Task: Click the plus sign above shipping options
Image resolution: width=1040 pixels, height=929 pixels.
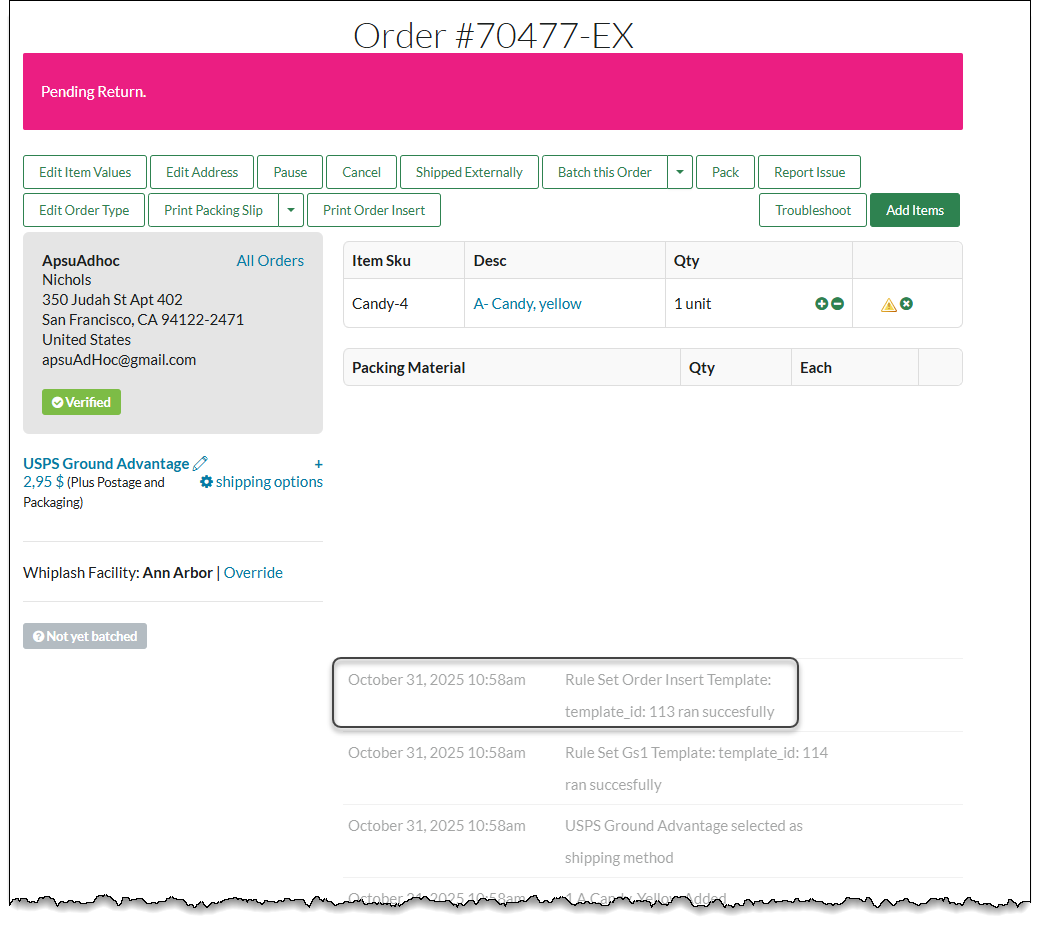Action: (x=318, y=464)
